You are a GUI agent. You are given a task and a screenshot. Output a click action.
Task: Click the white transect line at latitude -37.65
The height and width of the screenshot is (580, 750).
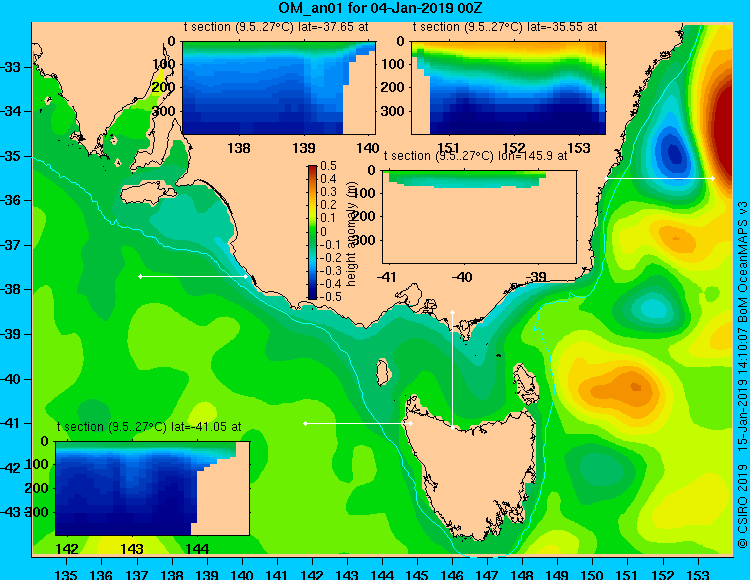(x=193, y=276)
